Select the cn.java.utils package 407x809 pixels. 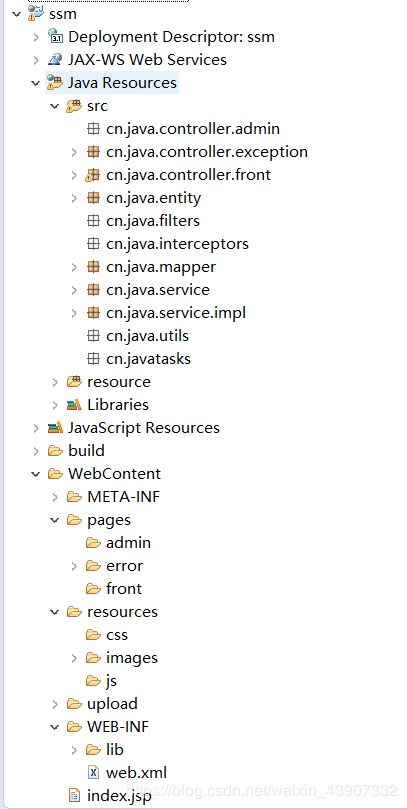tap(148, 336)
